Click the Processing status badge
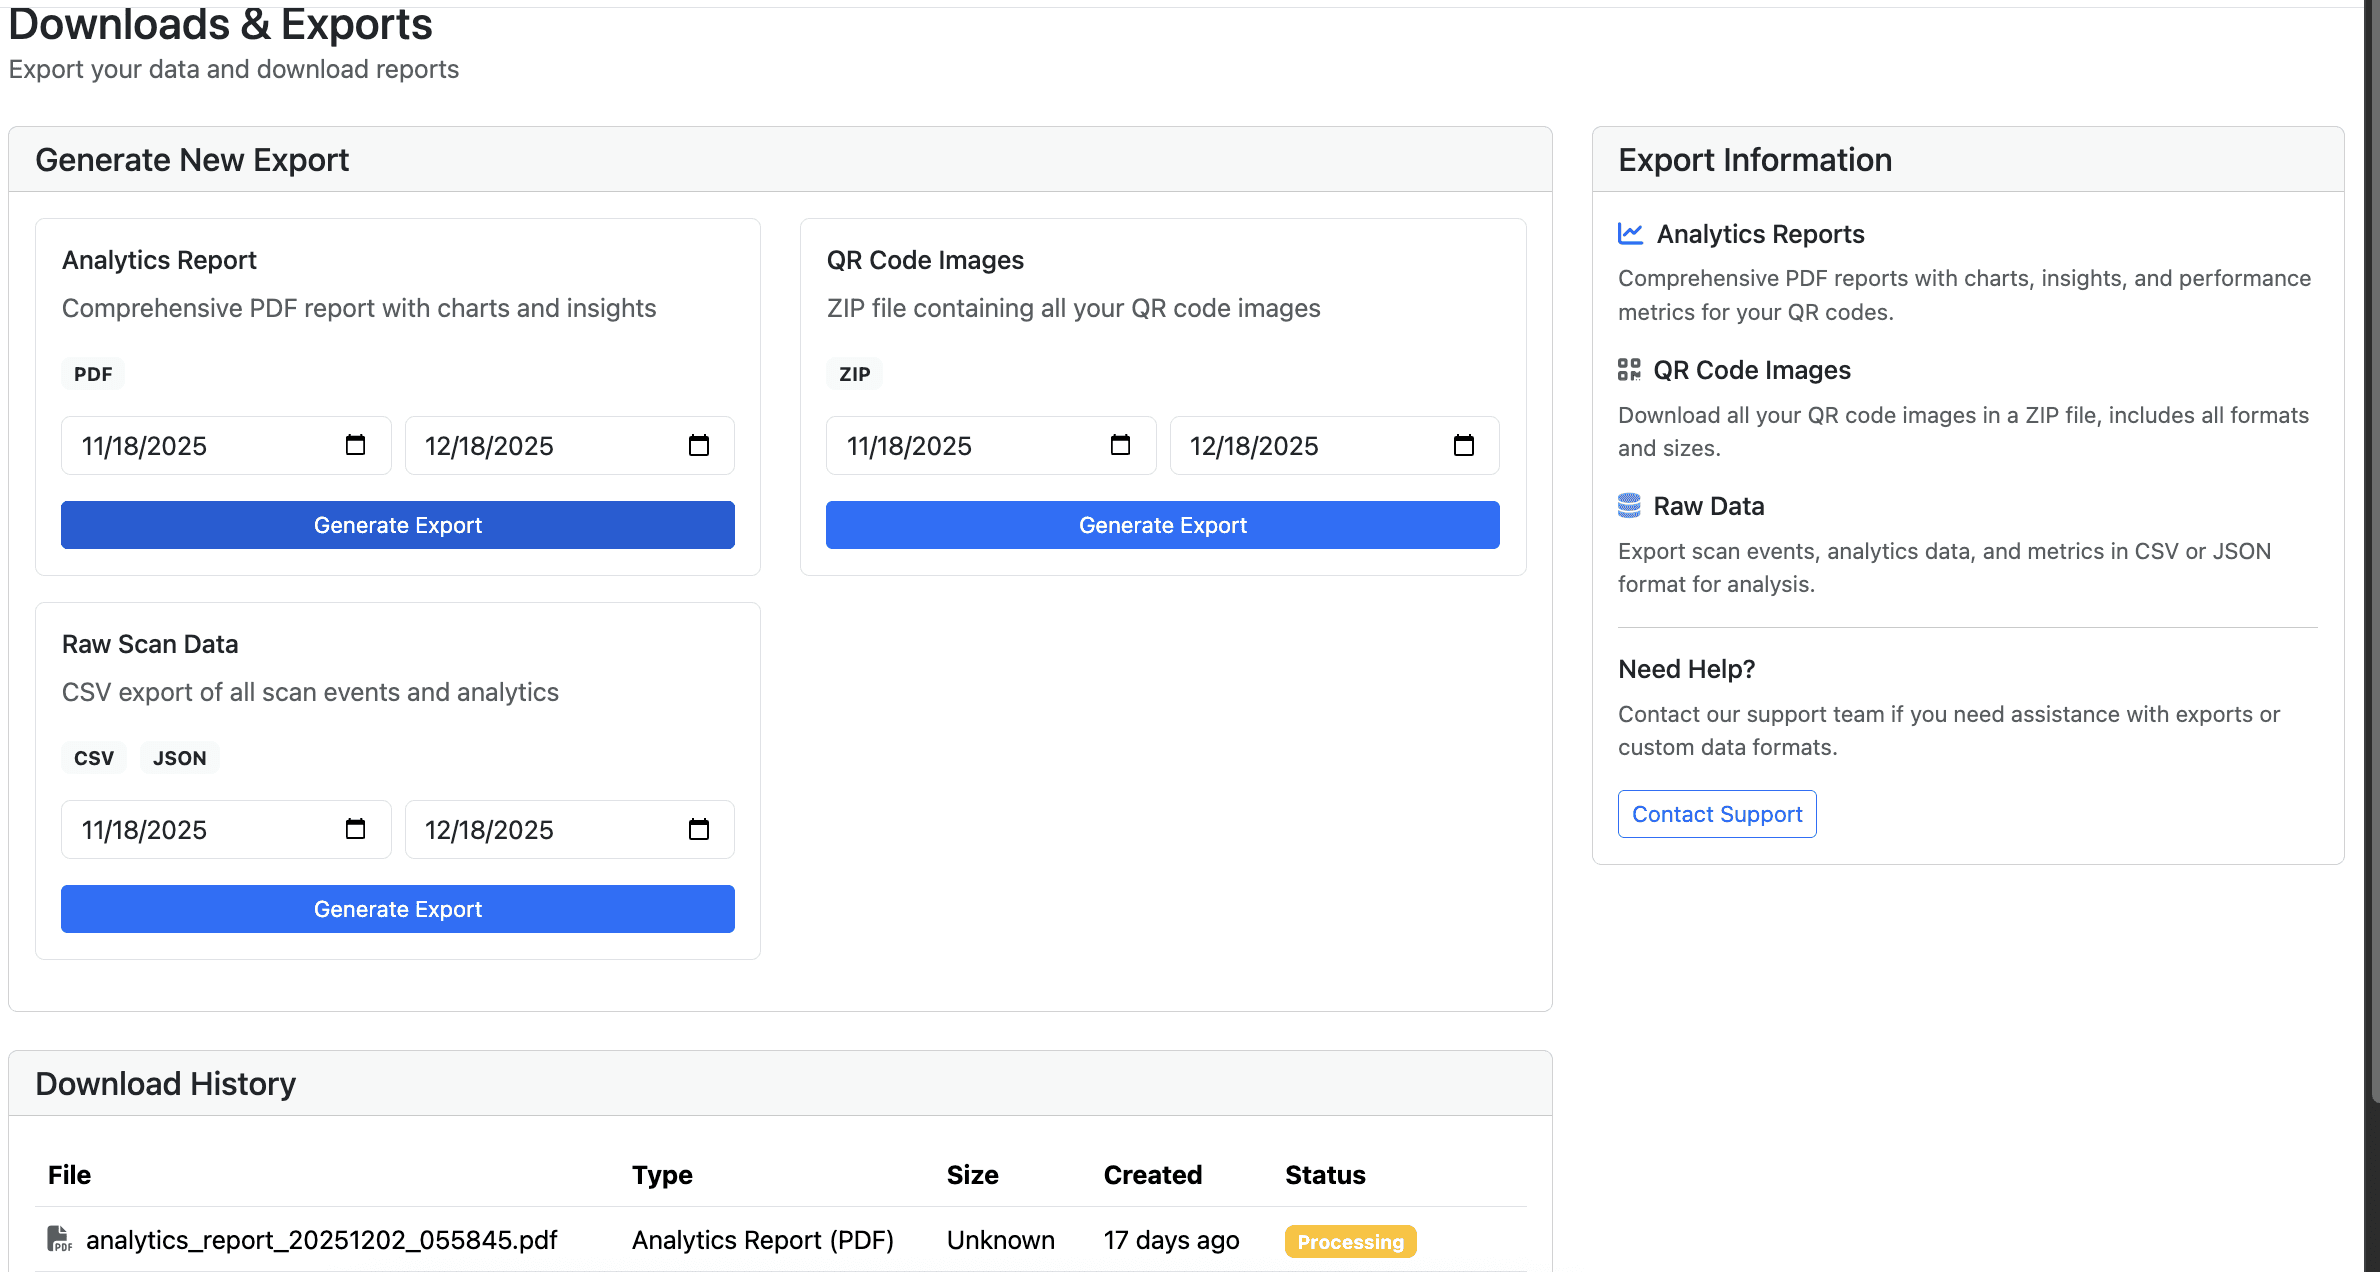Image resolution: width=2380 pixels, height=1272 pixels. coord(1350,1241)
